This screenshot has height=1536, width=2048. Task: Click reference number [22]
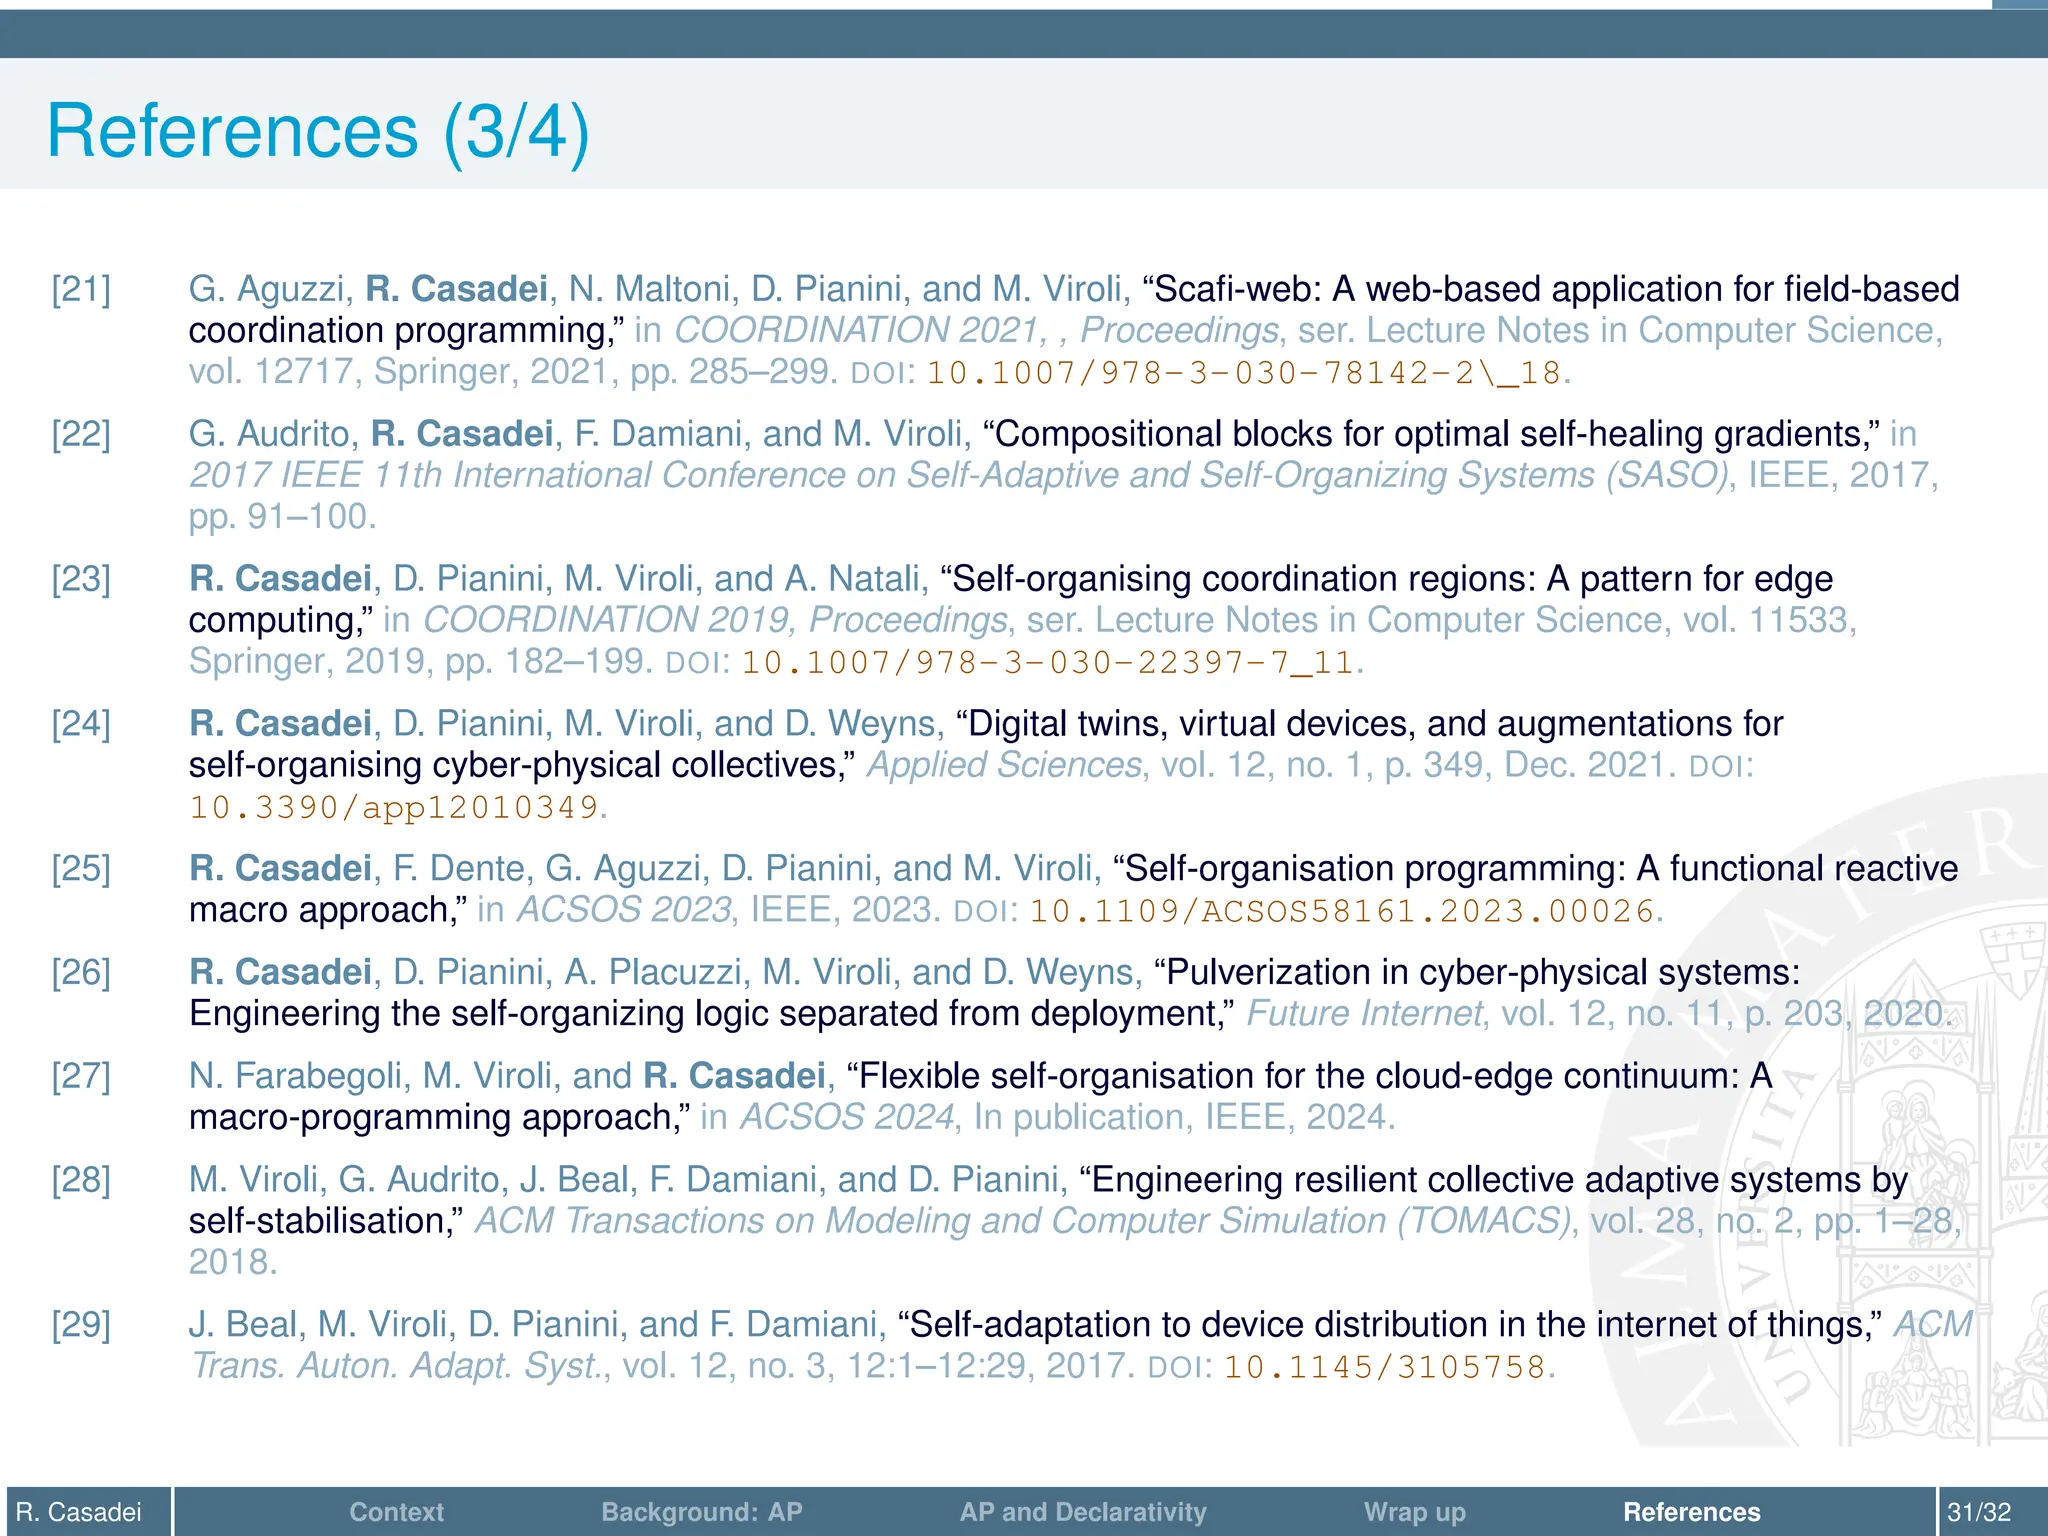[81, 434]
